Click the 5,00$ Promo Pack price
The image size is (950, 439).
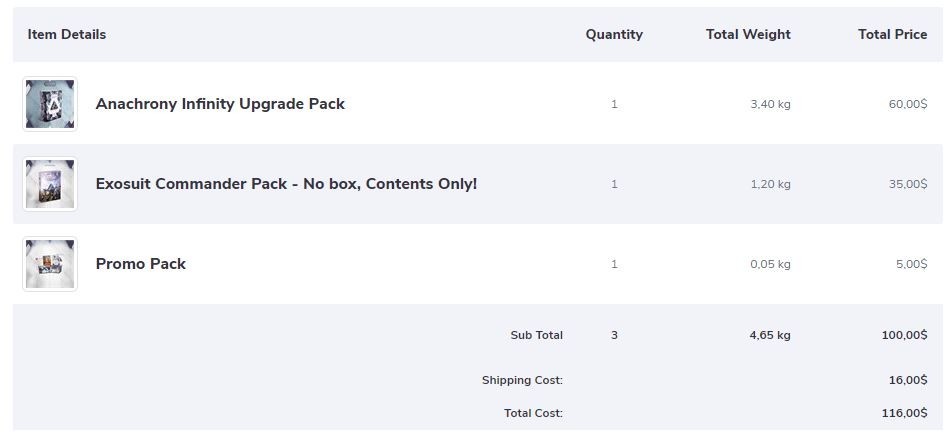[x=911, y=264]
